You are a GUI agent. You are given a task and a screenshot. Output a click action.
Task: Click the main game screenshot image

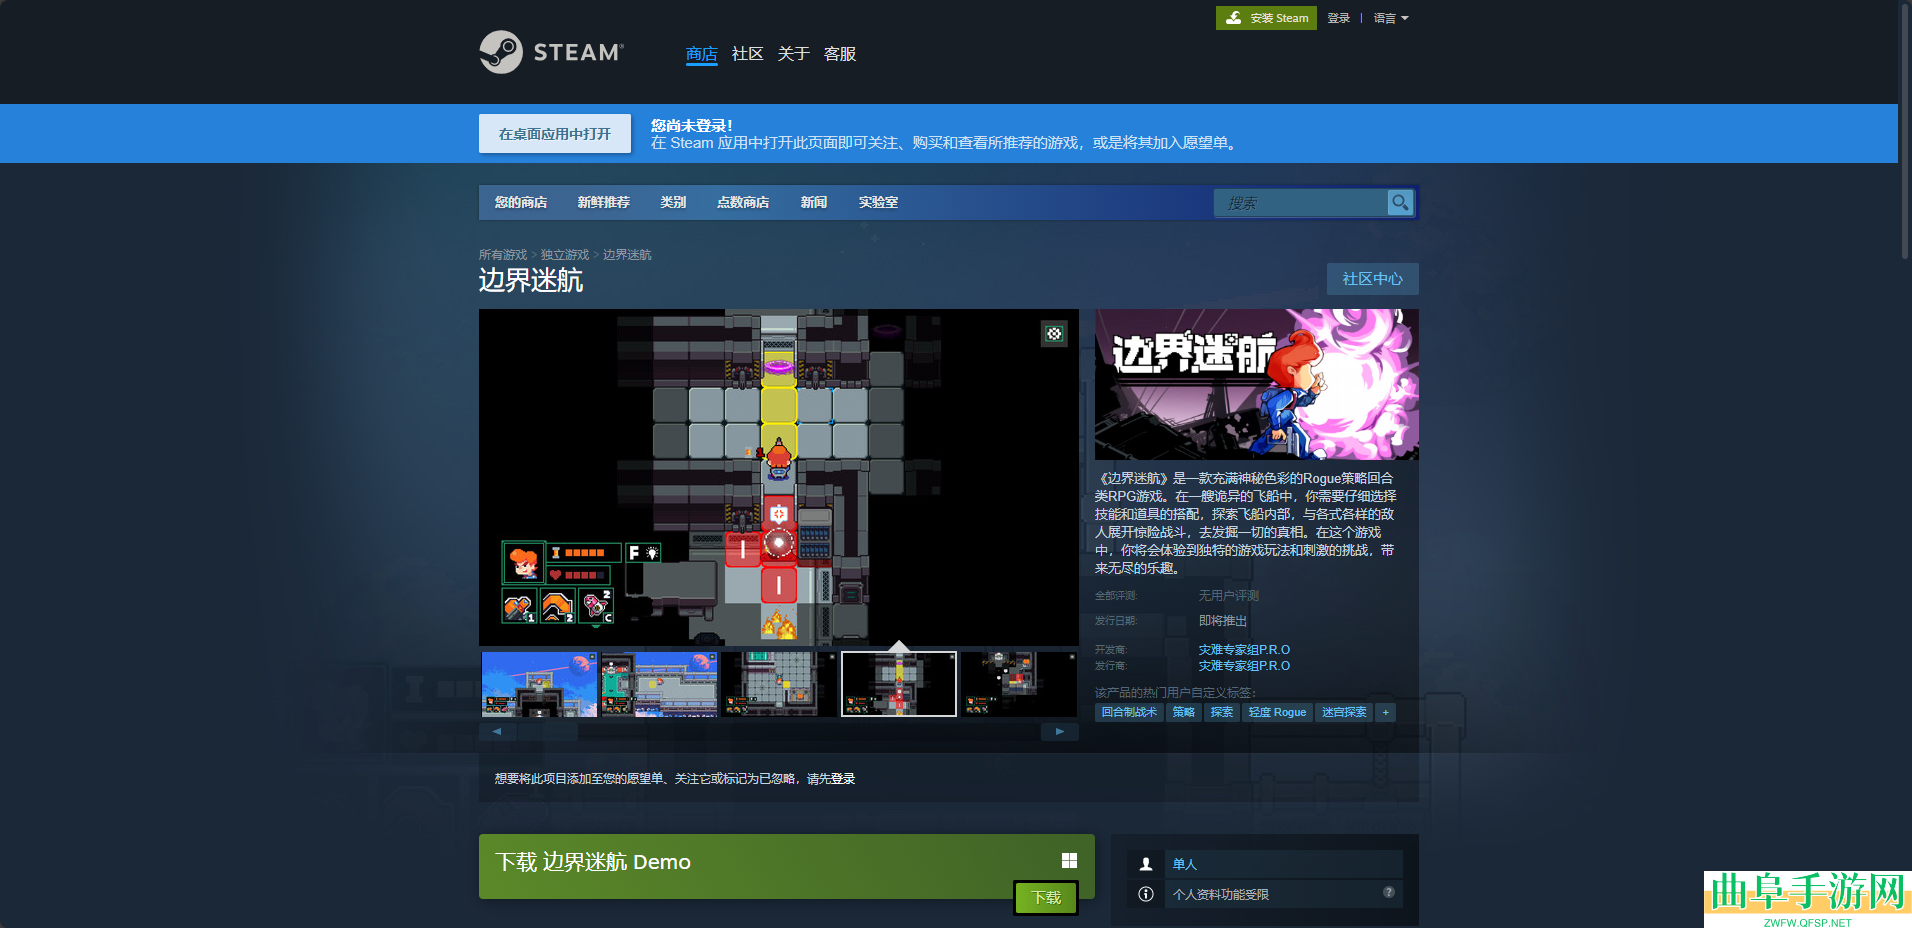click(x=779, y=477)
